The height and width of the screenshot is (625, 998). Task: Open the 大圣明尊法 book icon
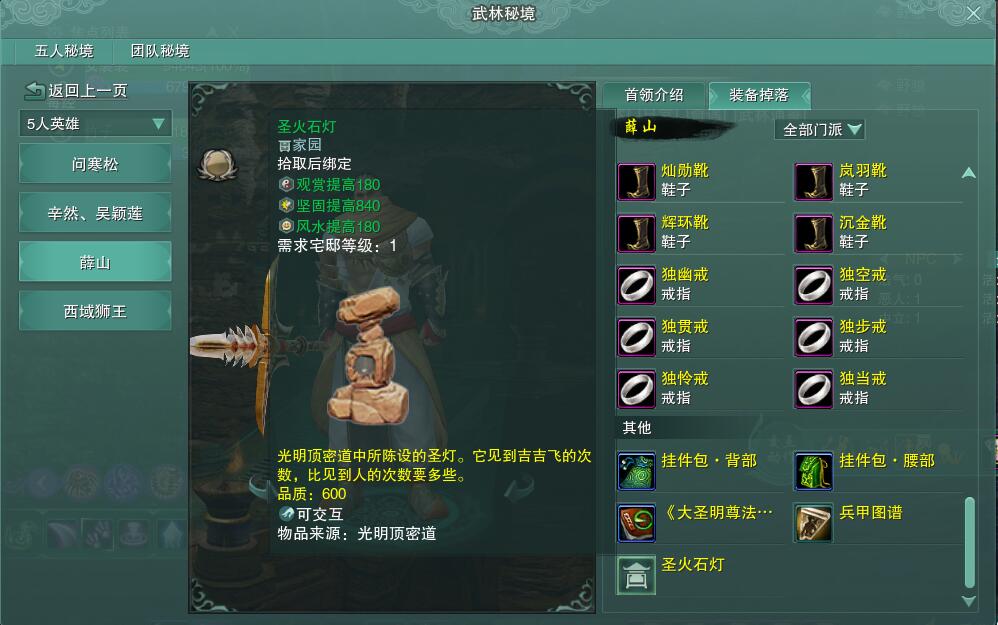[636, 523]
